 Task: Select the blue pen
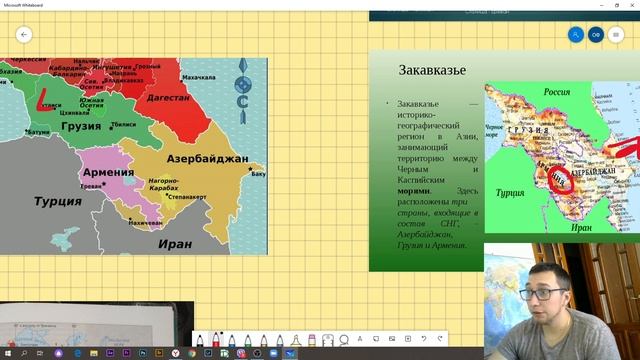coord(232,340)
